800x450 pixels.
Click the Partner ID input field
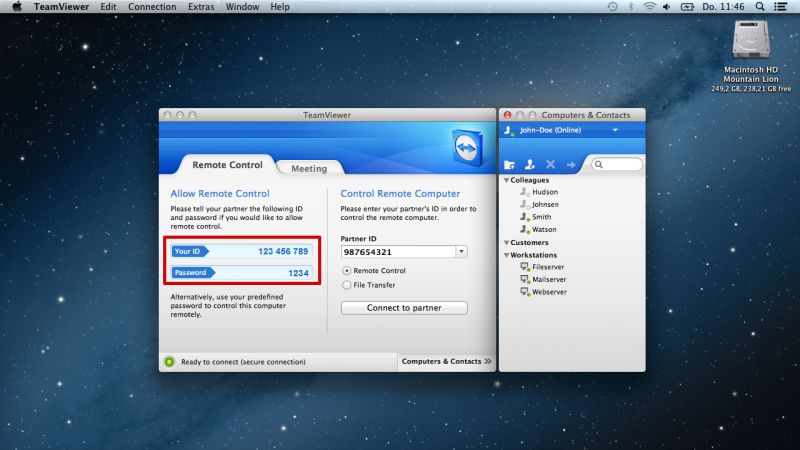(398, 252)
